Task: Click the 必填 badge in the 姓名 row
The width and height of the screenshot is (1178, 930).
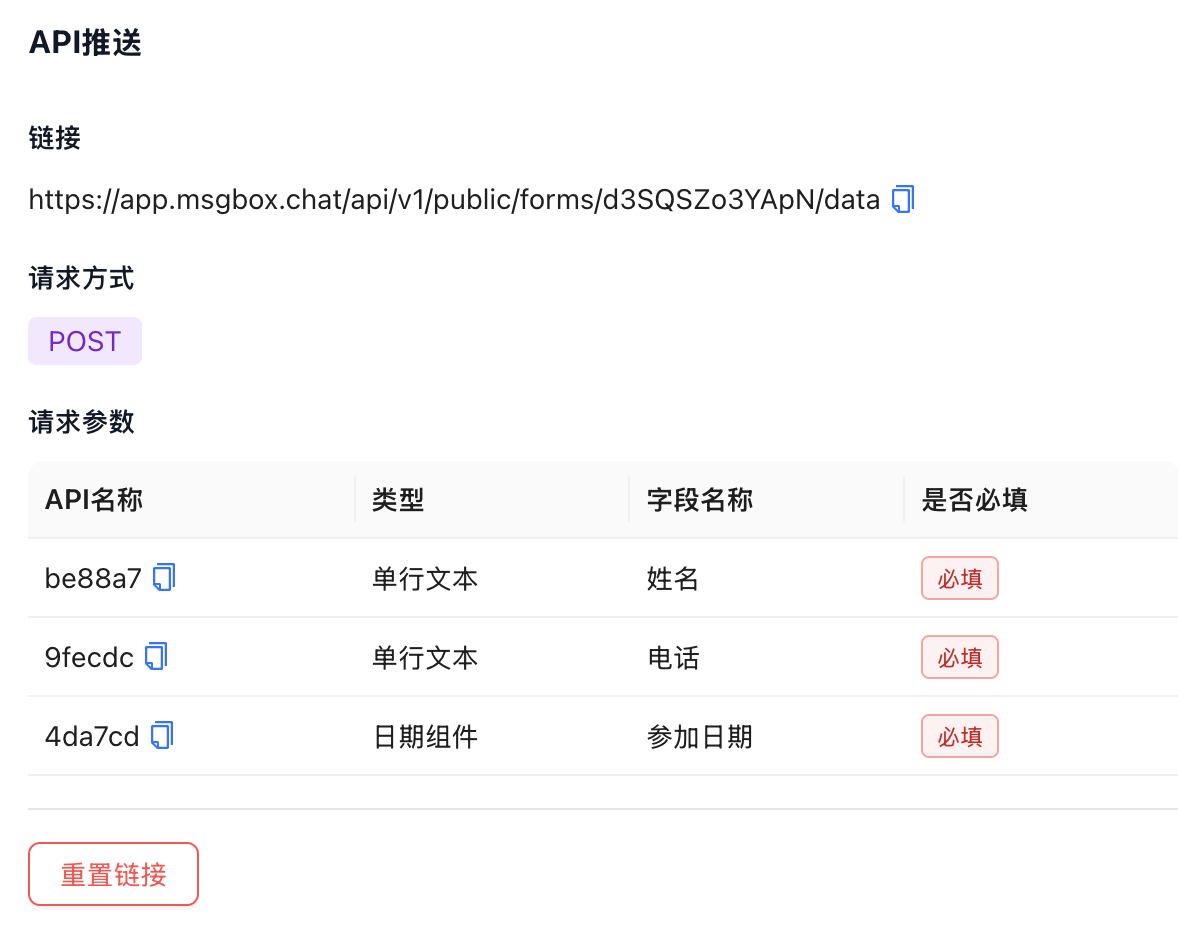Action: point(959,578)
